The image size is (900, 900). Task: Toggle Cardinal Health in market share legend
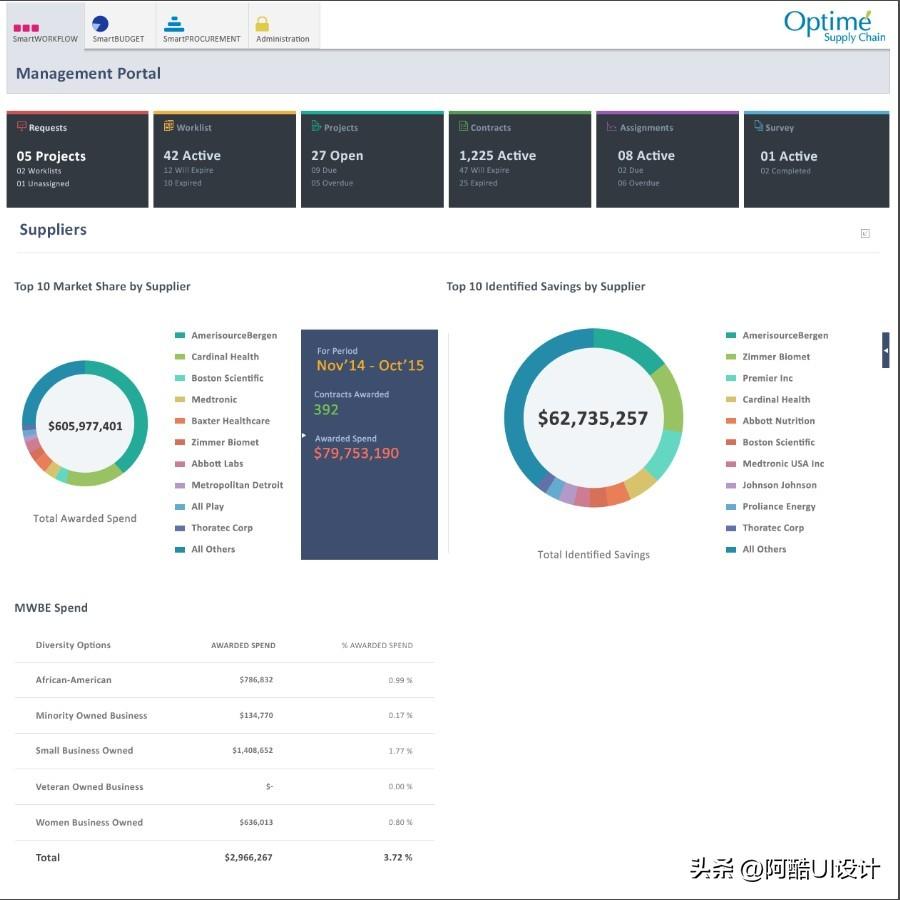pyautogui.click(x=225, y=357)
